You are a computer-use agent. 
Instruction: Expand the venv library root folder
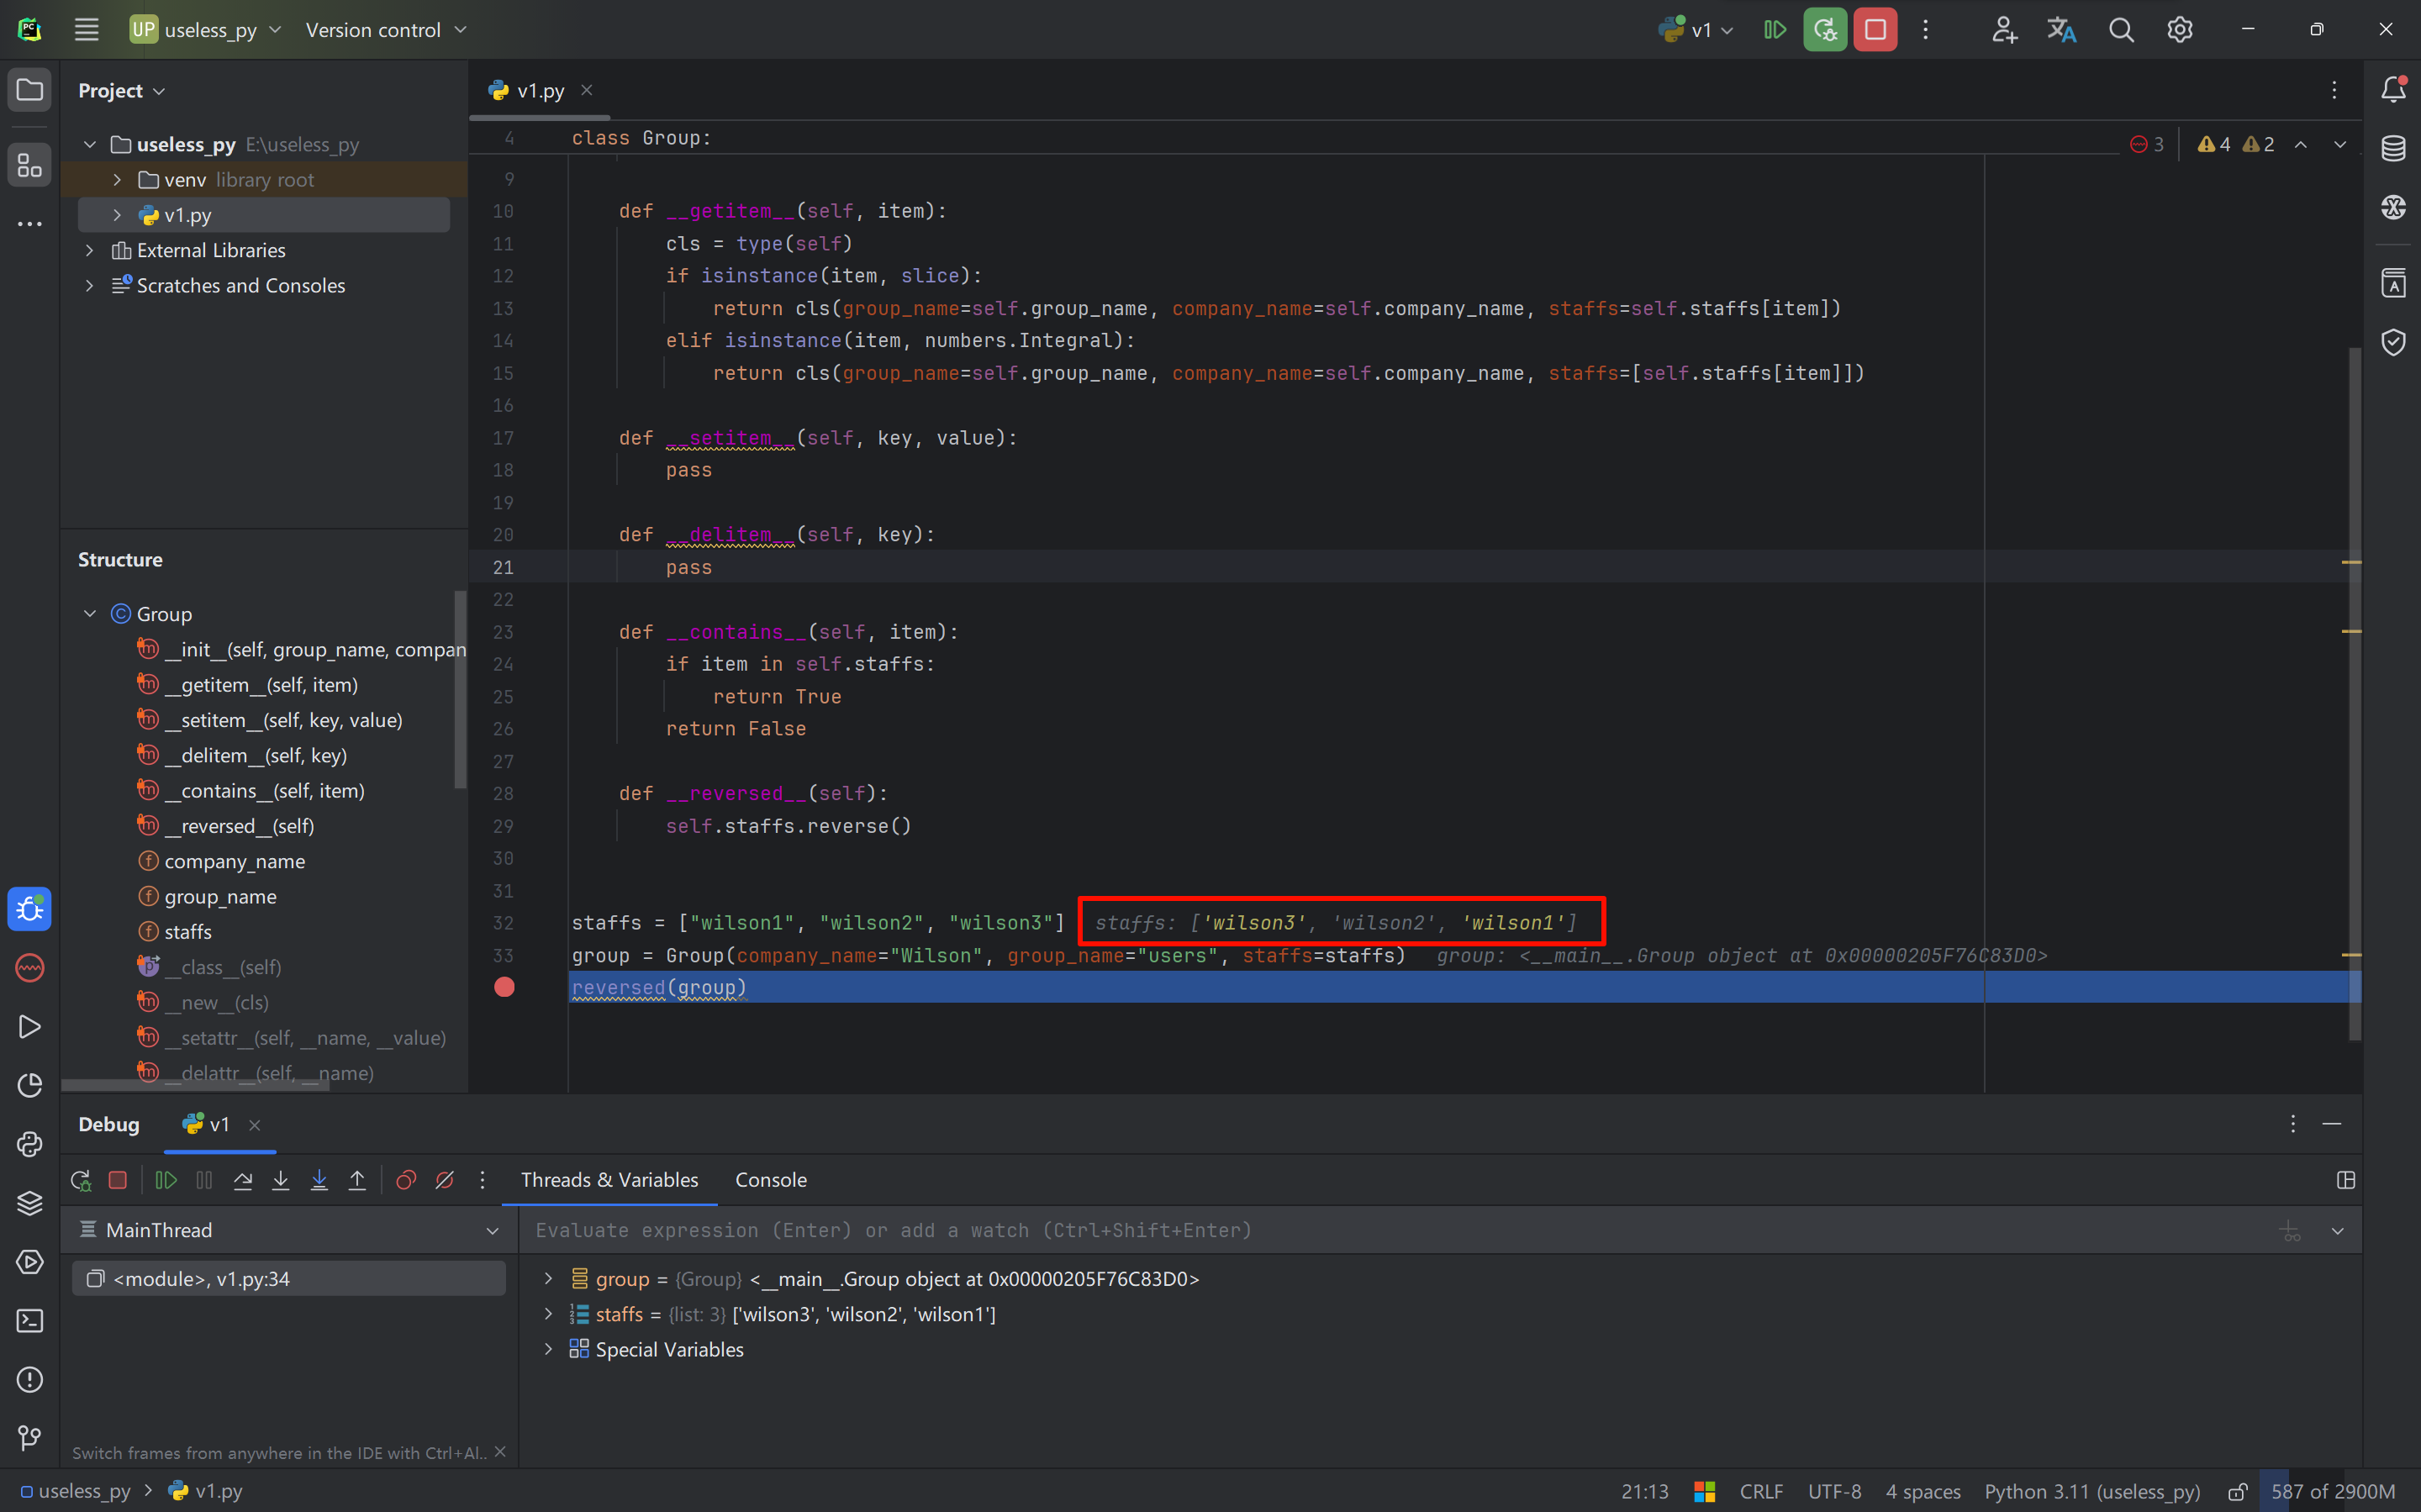point(117,180)
